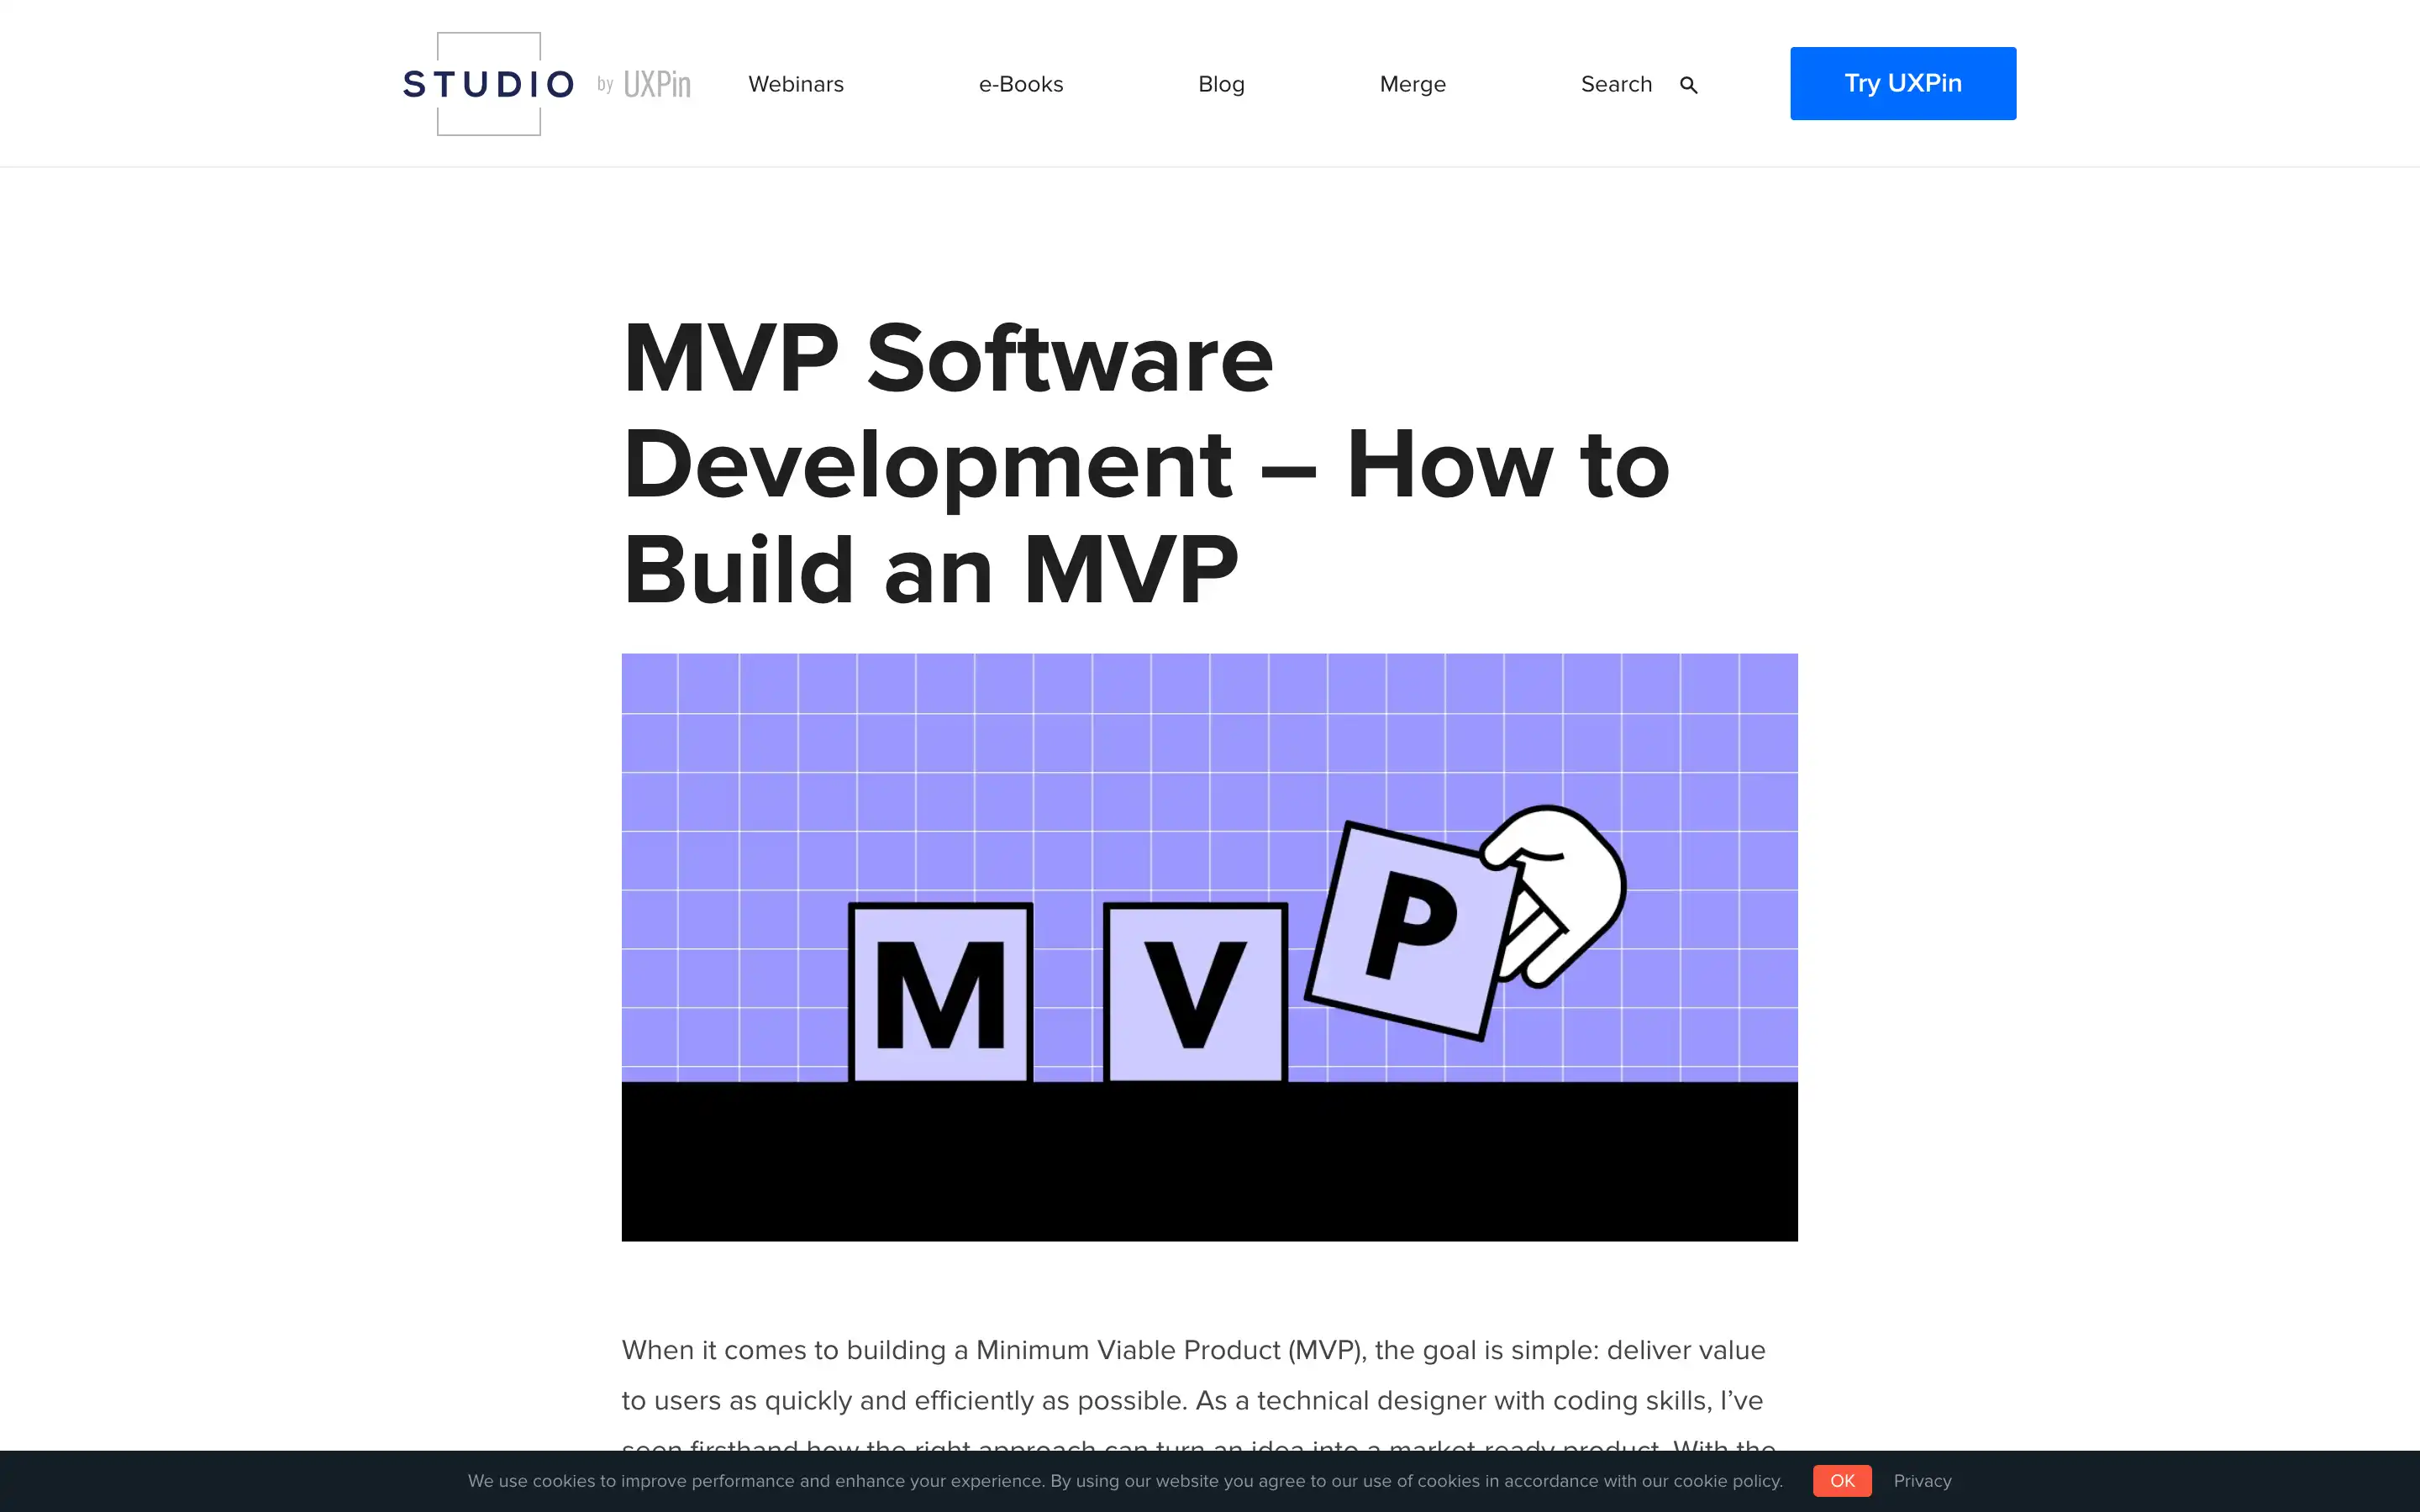Open search via the magnifying glass icon
The height and width of the screenshot is (1512, 2420).
coord(1689,84)
